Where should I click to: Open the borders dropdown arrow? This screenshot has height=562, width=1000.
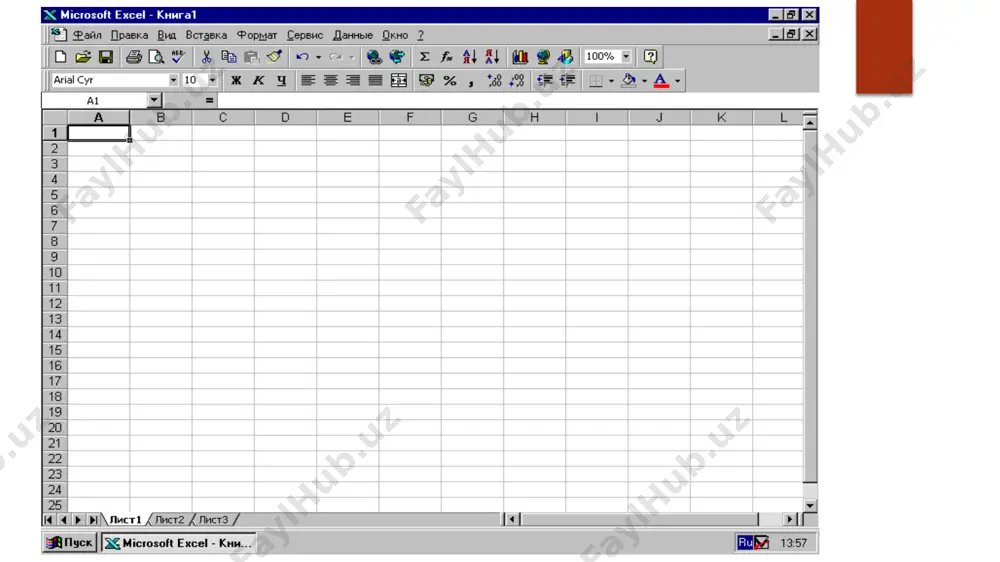click(611, 81)
